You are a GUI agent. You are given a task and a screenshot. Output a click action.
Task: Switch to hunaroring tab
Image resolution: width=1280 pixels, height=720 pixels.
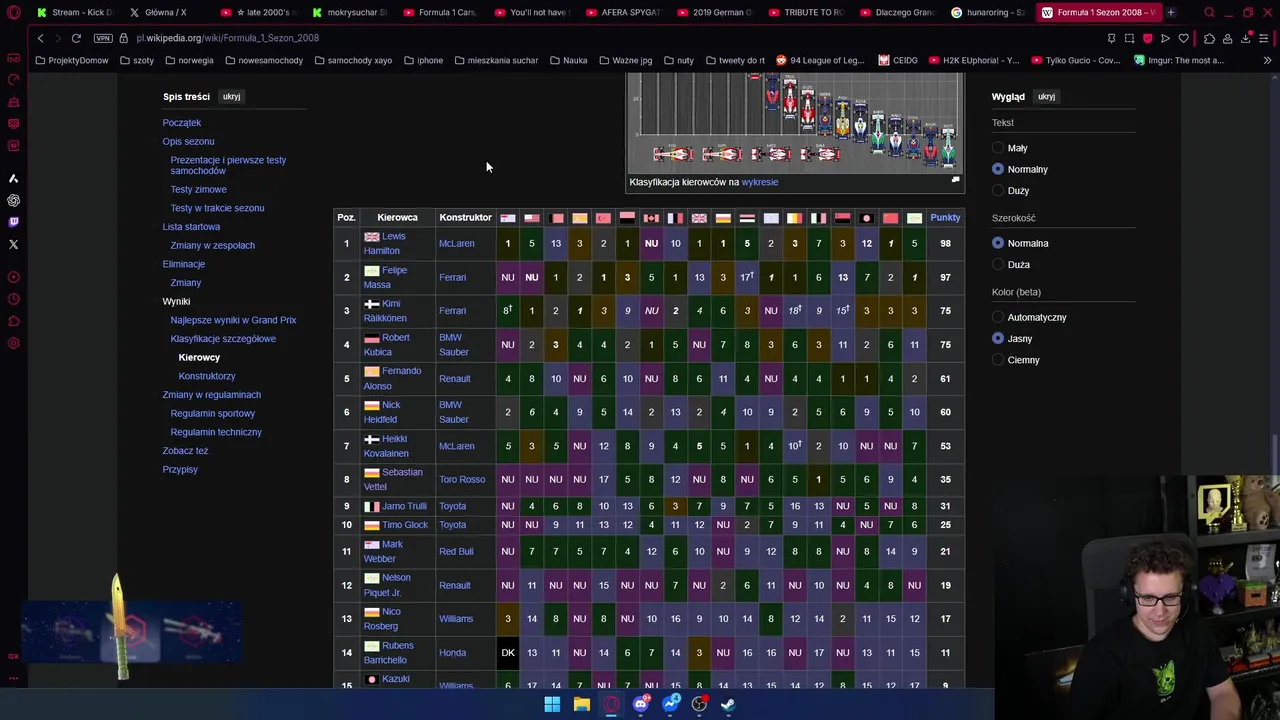tap(988, 13)
